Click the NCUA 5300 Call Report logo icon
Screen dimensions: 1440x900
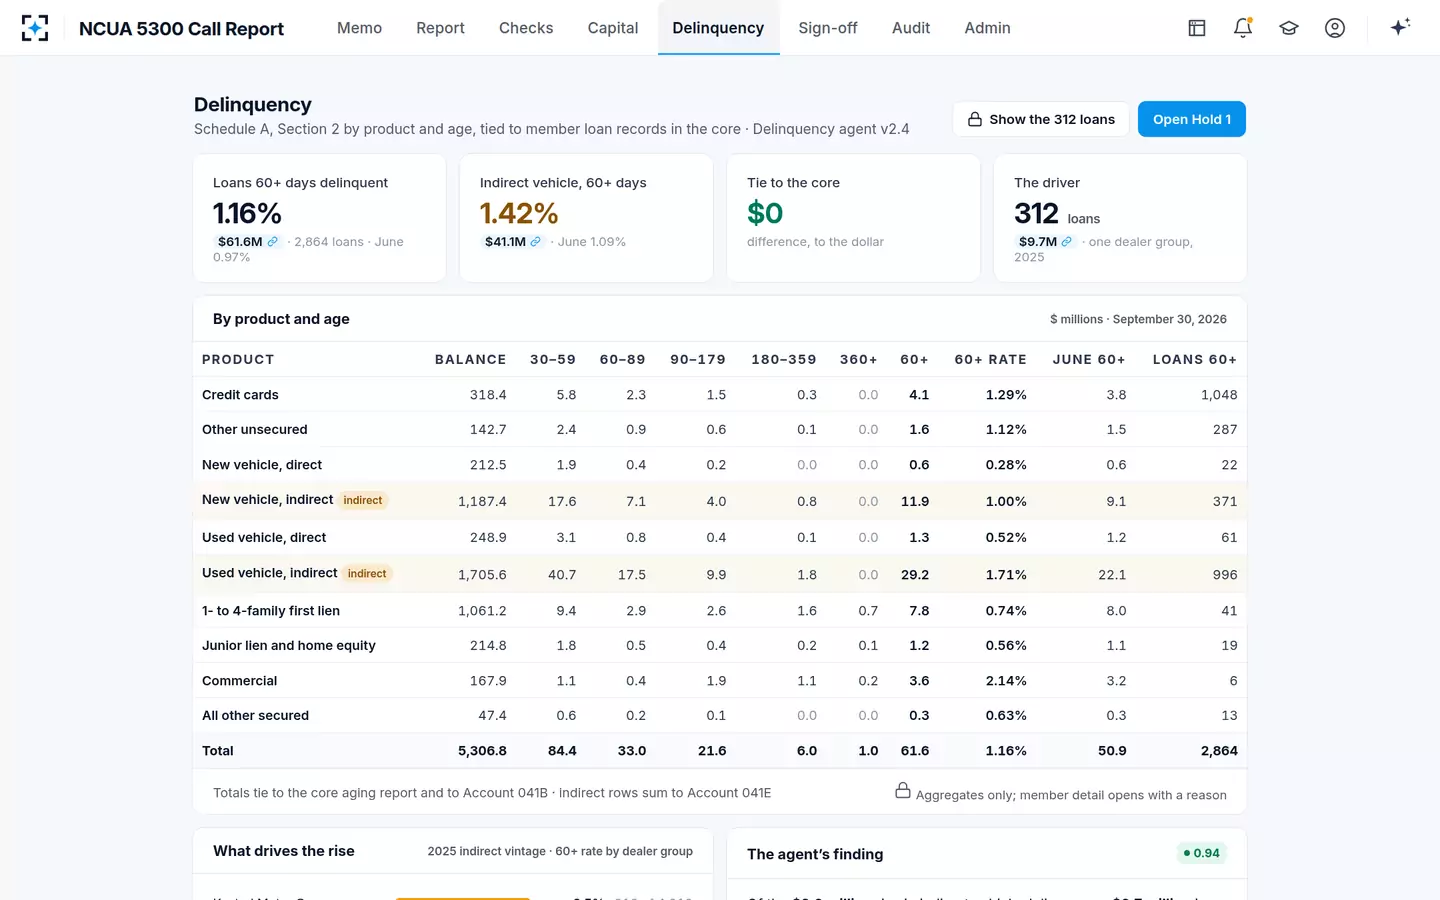(35, 28)
